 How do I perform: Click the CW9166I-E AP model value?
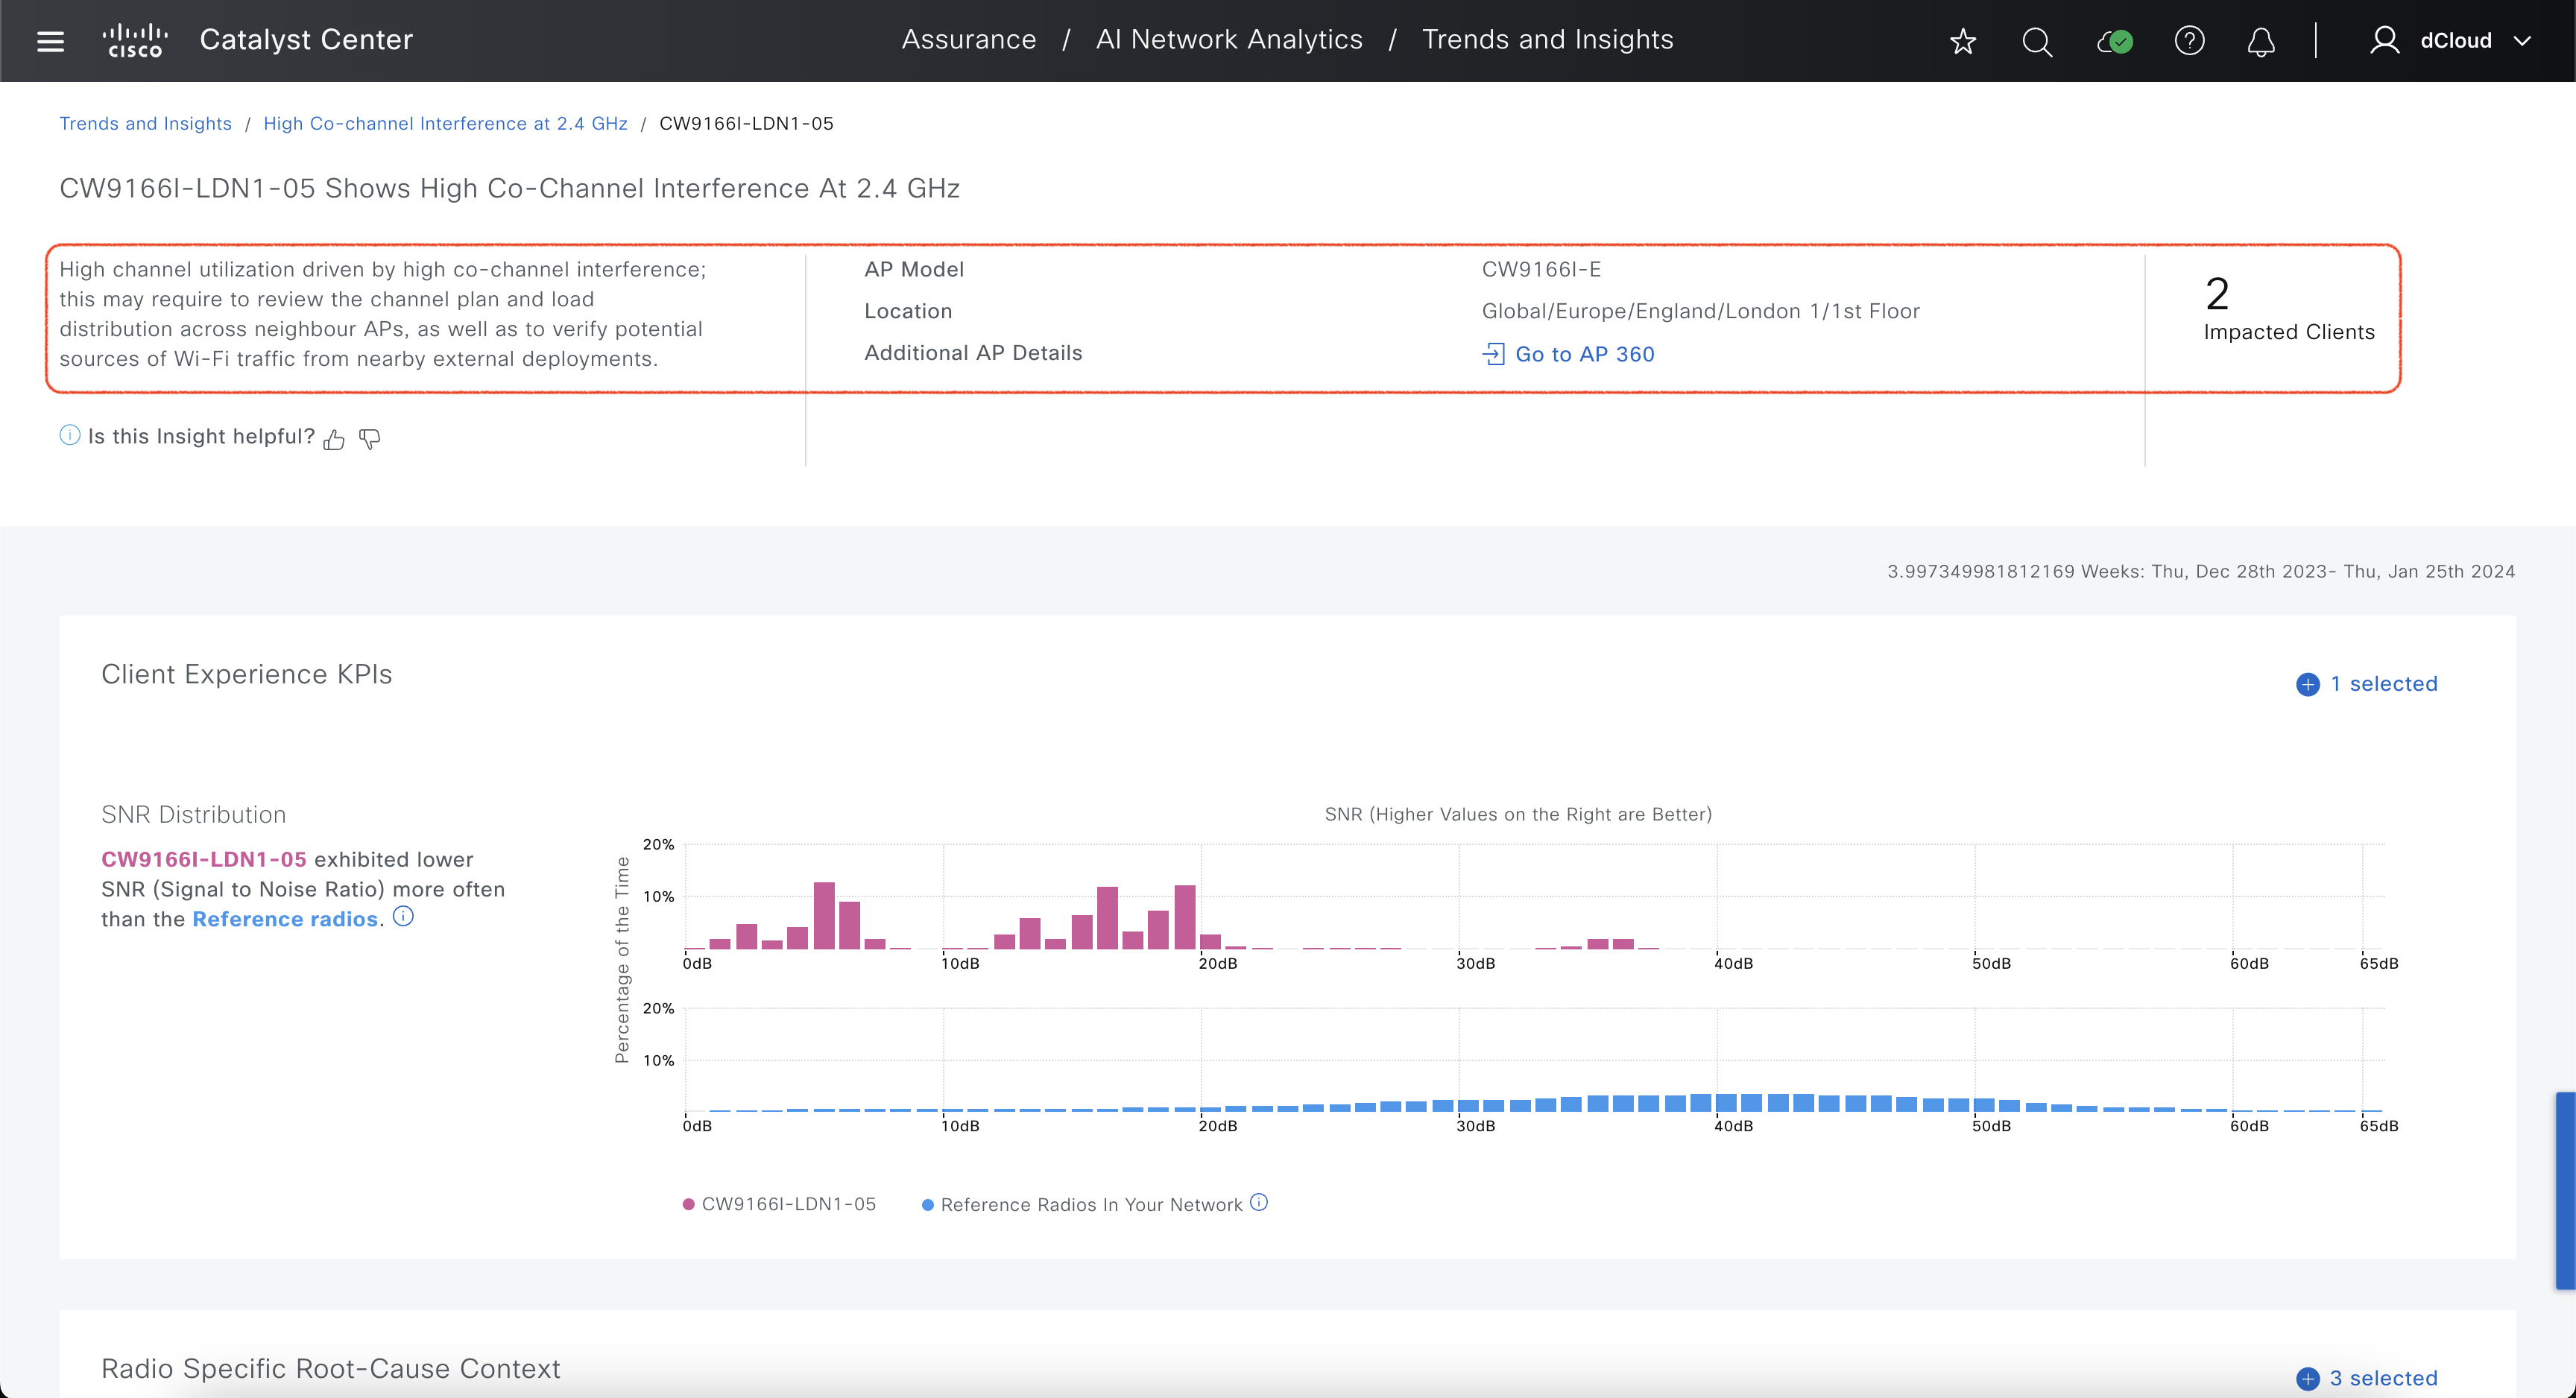(x=1541, y=269)
